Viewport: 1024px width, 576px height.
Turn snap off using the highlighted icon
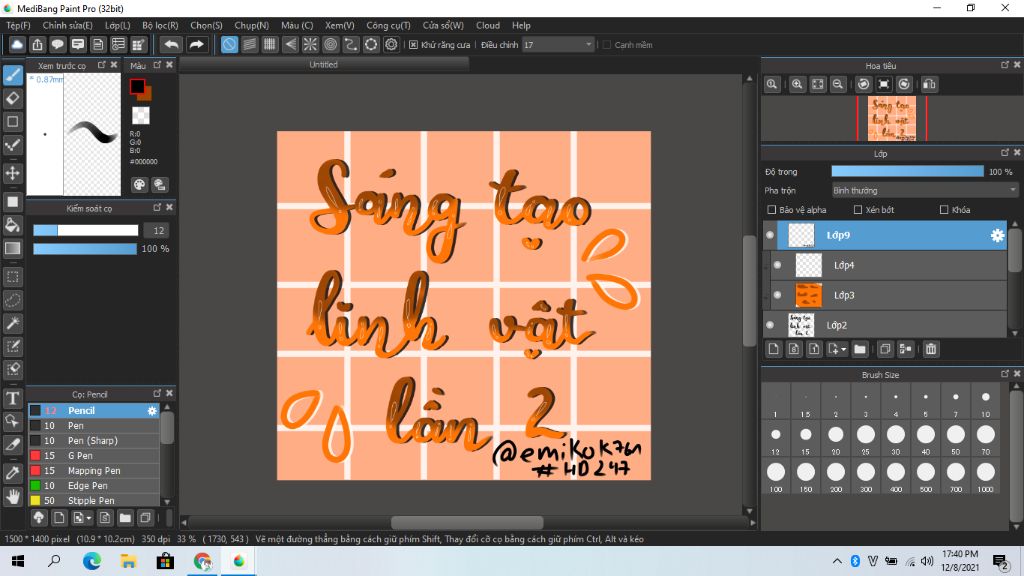(x=229, y=44)
